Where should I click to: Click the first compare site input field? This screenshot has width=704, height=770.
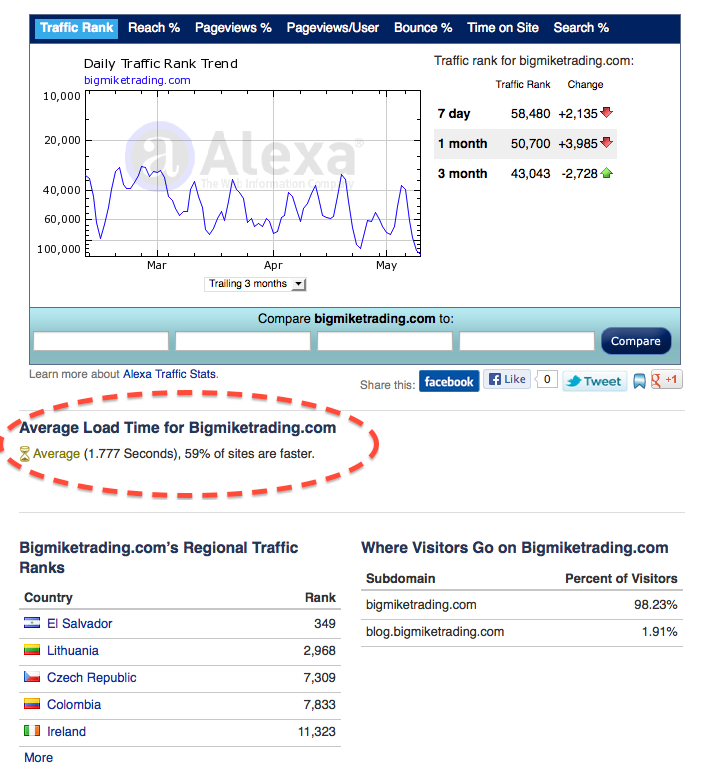(101, 341)
